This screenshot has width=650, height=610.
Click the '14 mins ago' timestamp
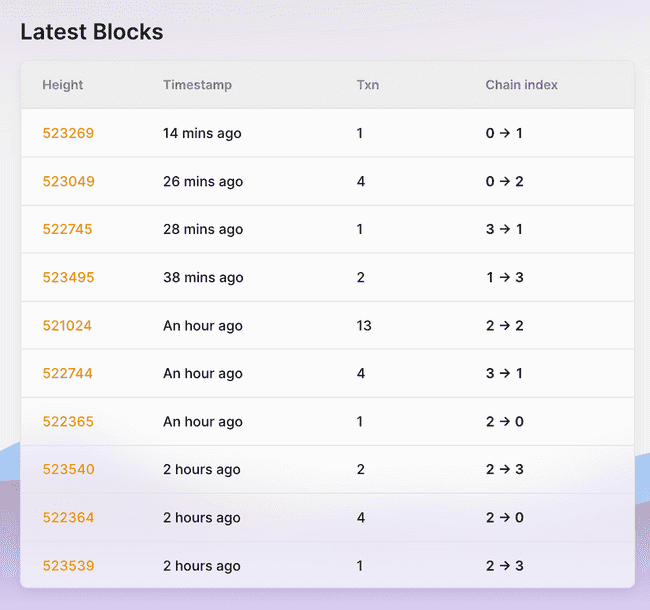click(x=202, y=133)
